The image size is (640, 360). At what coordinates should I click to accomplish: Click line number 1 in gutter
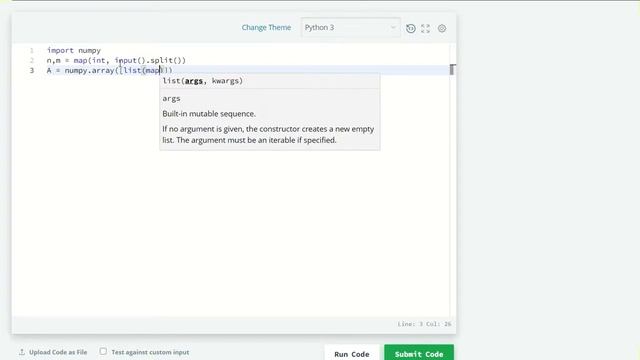(x=31, y=50)
